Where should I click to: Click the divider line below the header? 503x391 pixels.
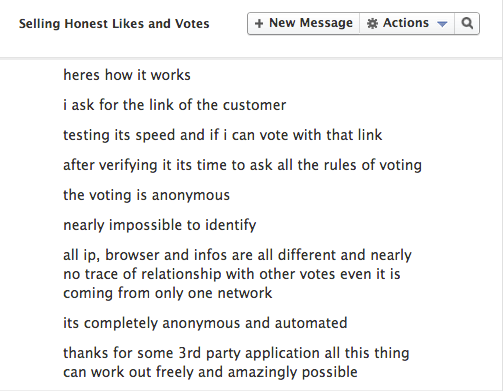(251, 58)
